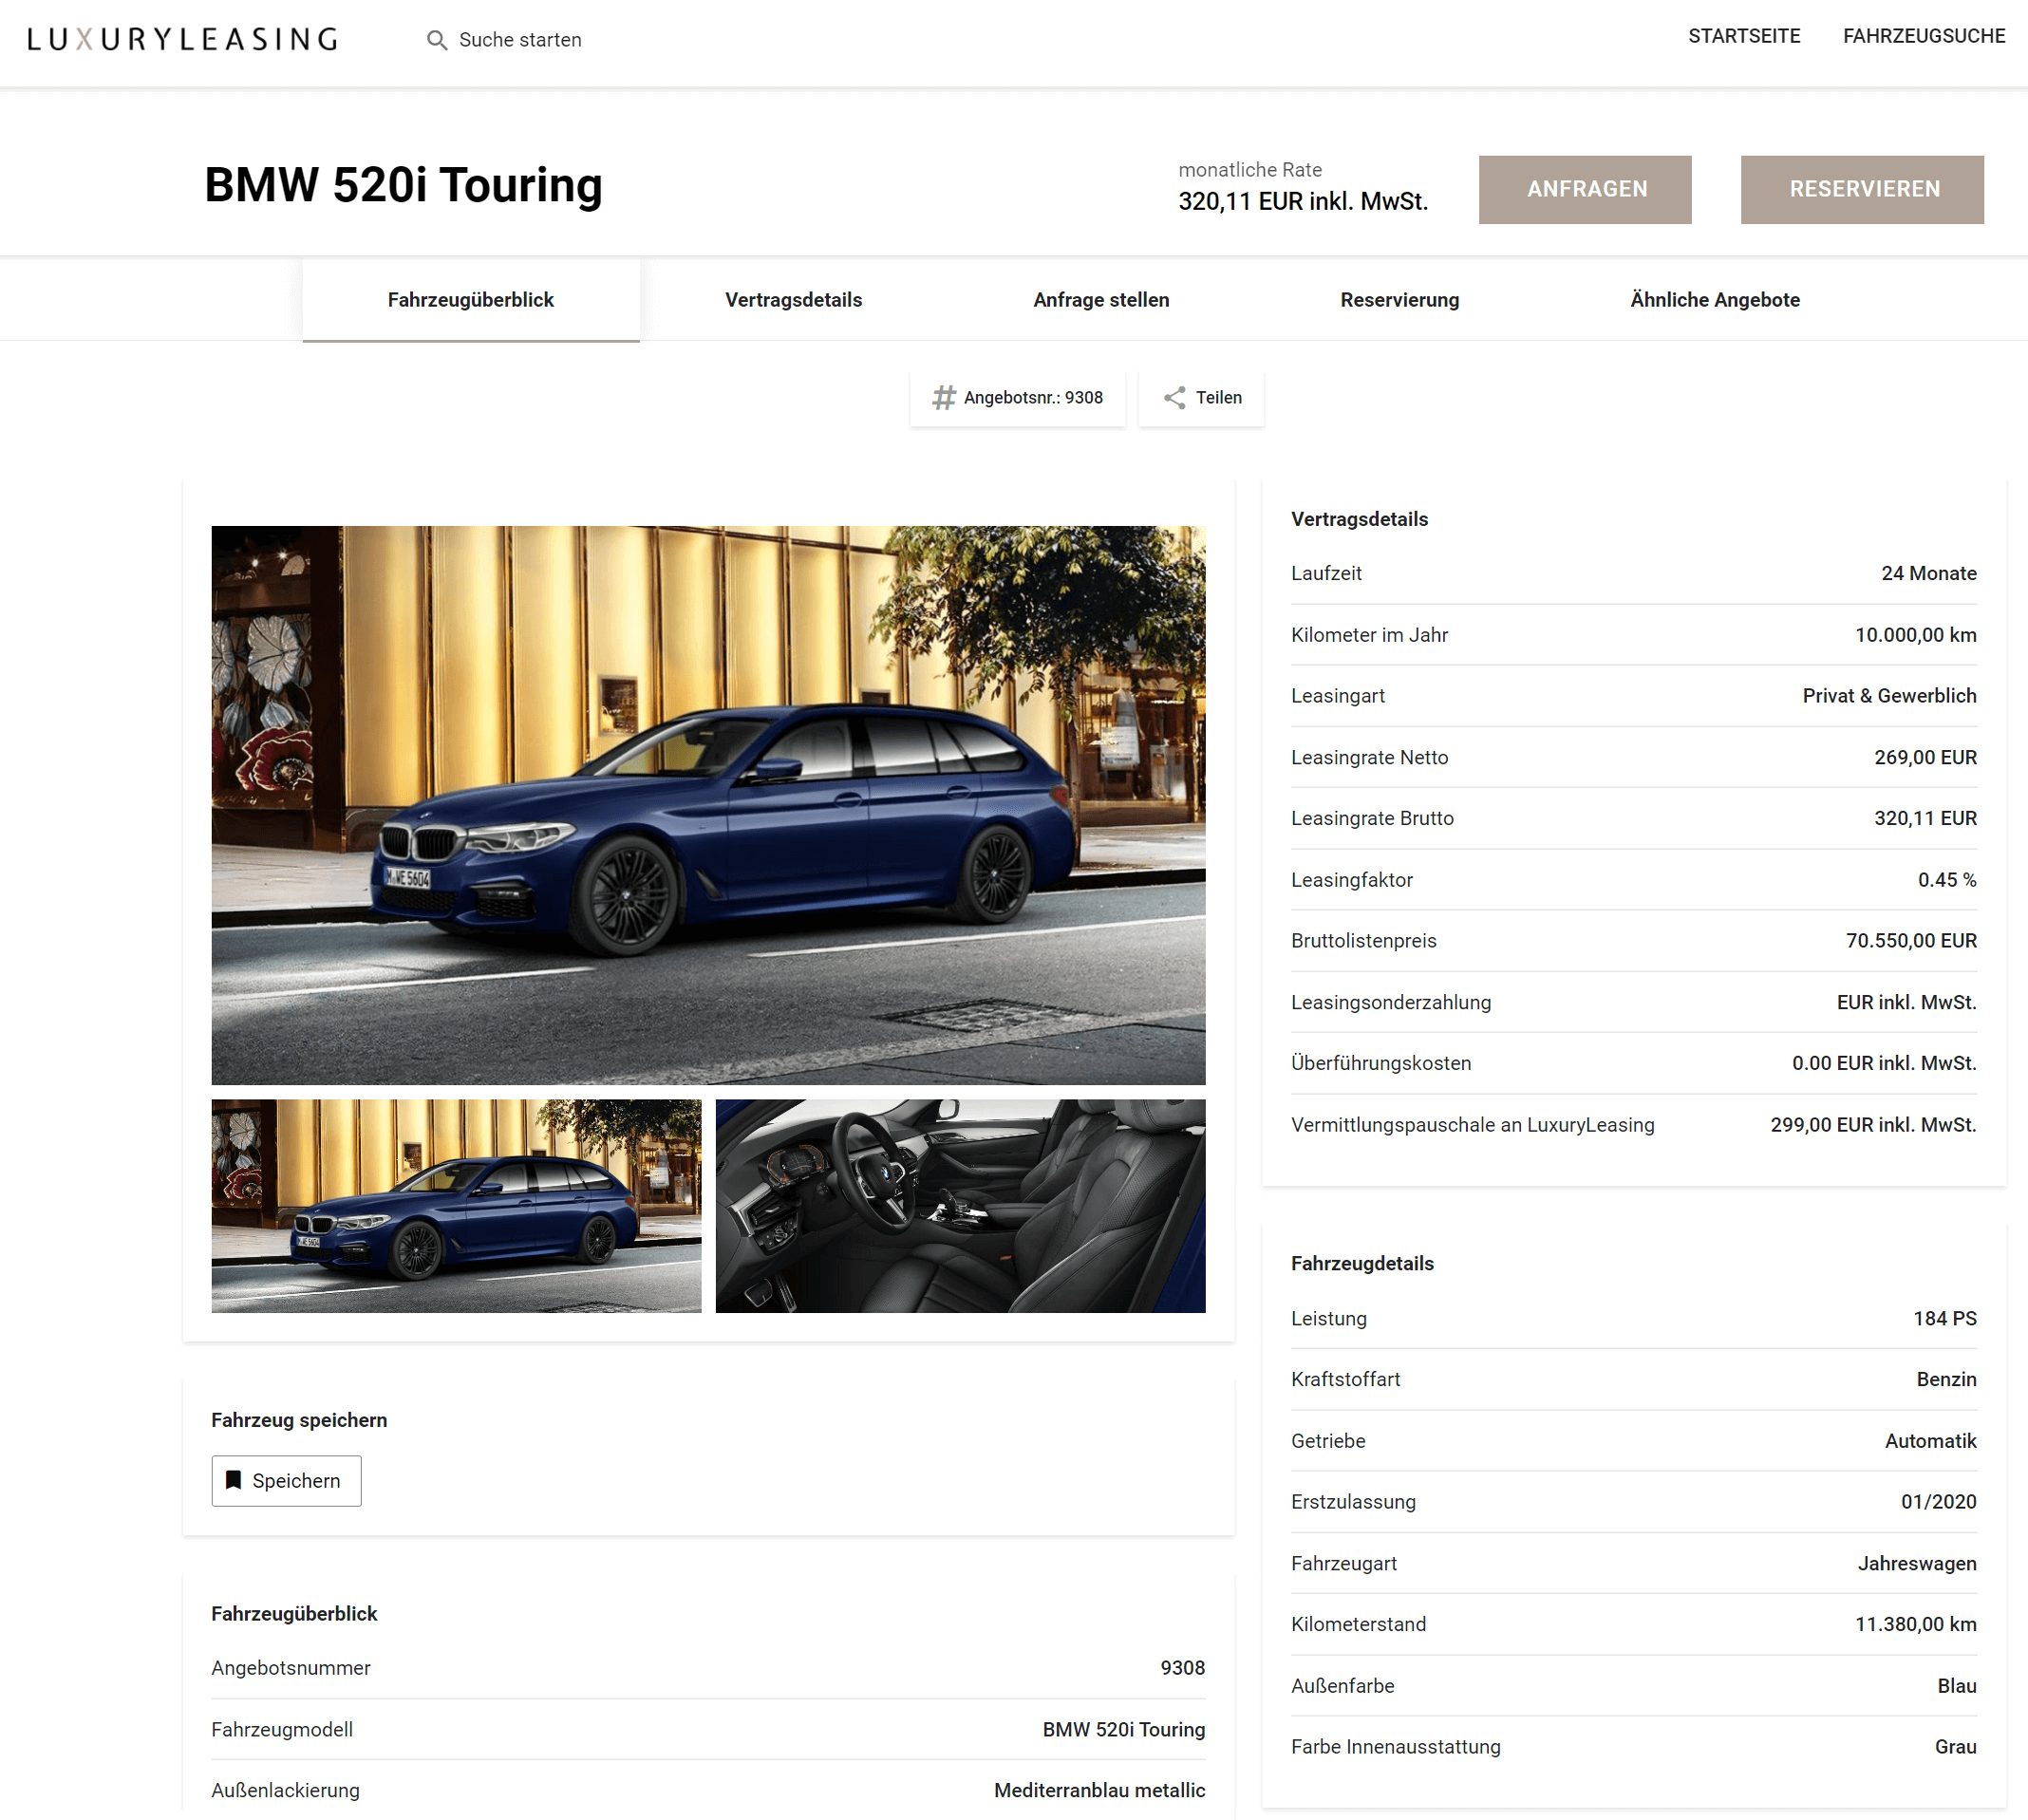Click the Laufzeit value 24 Monate

(x=1928, y=573)
